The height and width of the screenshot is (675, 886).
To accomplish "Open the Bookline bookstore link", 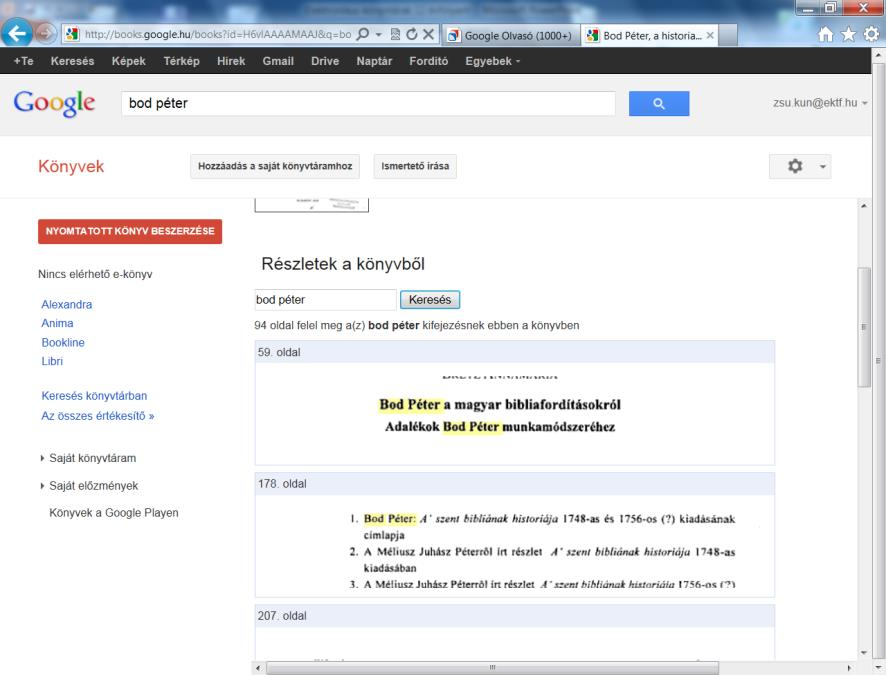I will [63, 342].
